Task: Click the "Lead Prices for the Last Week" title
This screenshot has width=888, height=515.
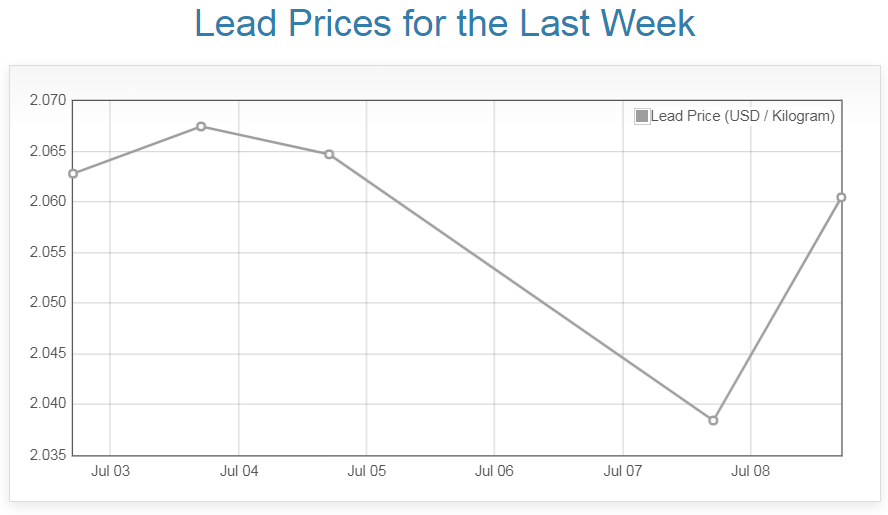Action: [x=444, y=23]
